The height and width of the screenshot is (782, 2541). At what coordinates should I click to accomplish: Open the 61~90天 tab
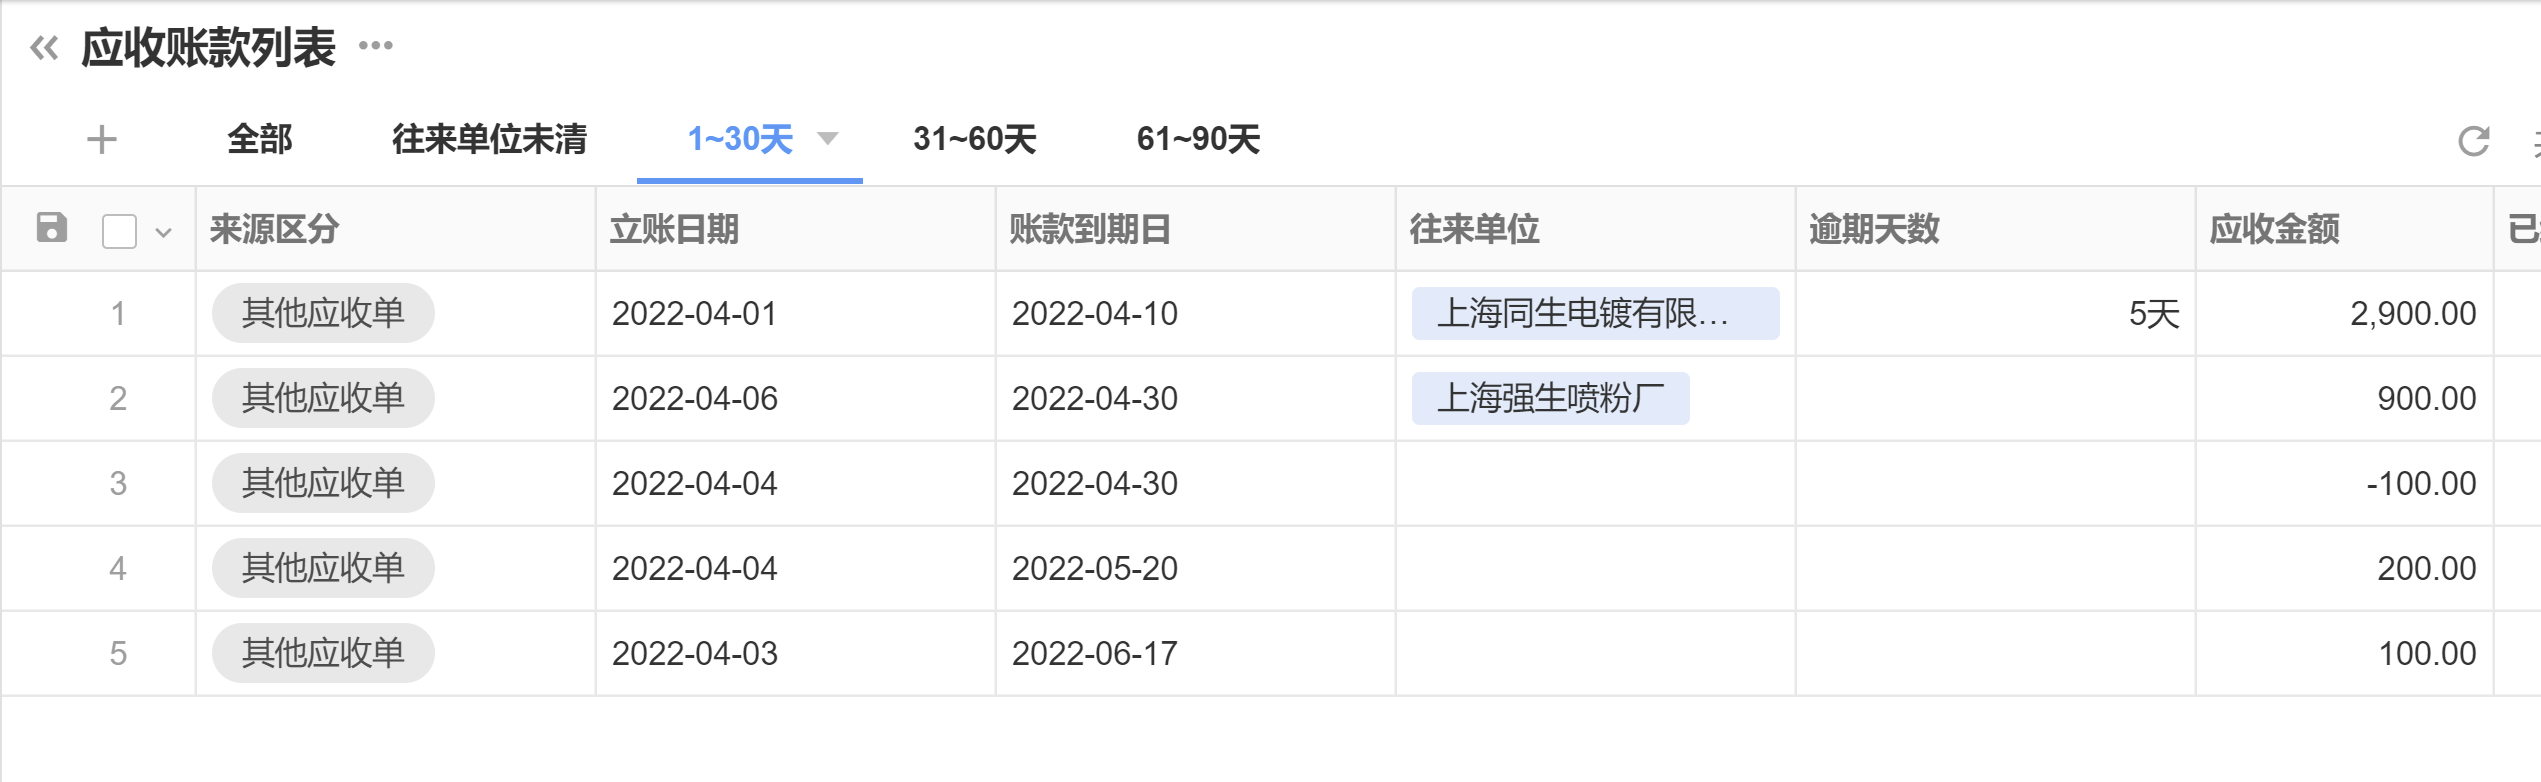(1198, 139)
